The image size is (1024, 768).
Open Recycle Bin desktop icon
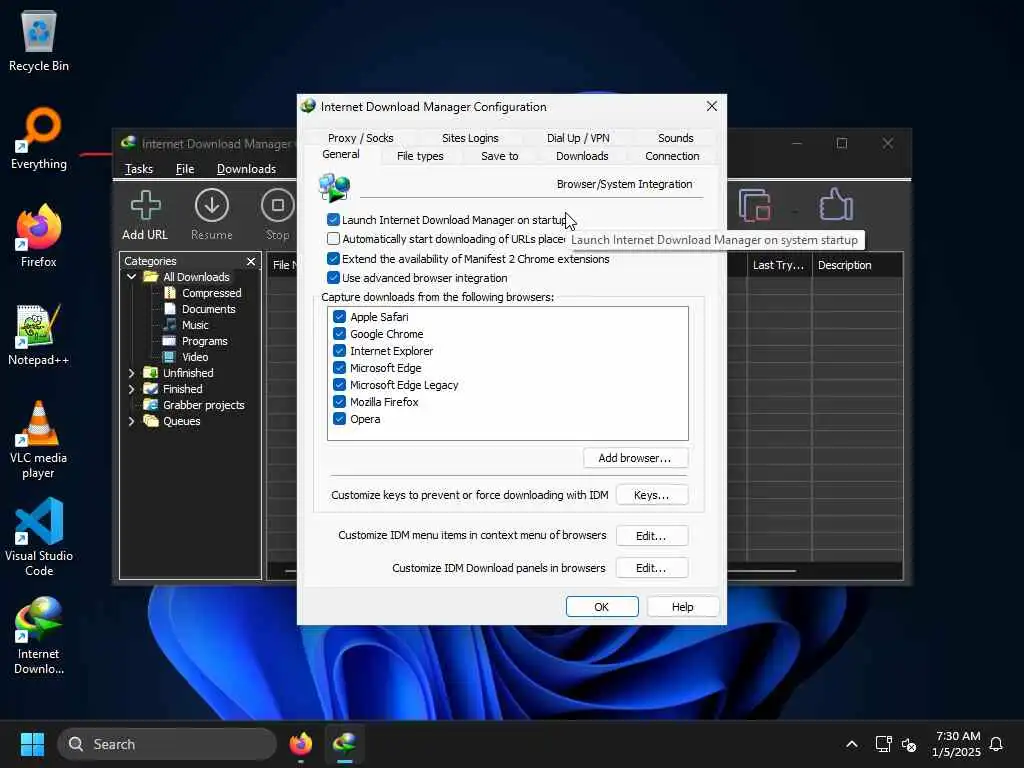click(x=39, y=40)
